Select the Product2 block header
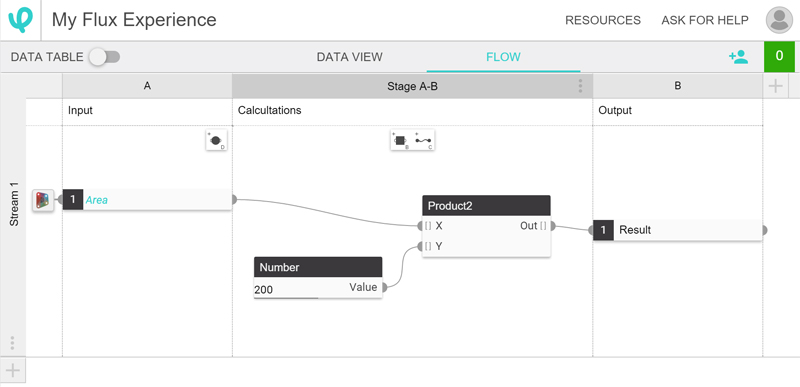Image resolution: width=800 pixels, height=387 pixels. point(486,205)
